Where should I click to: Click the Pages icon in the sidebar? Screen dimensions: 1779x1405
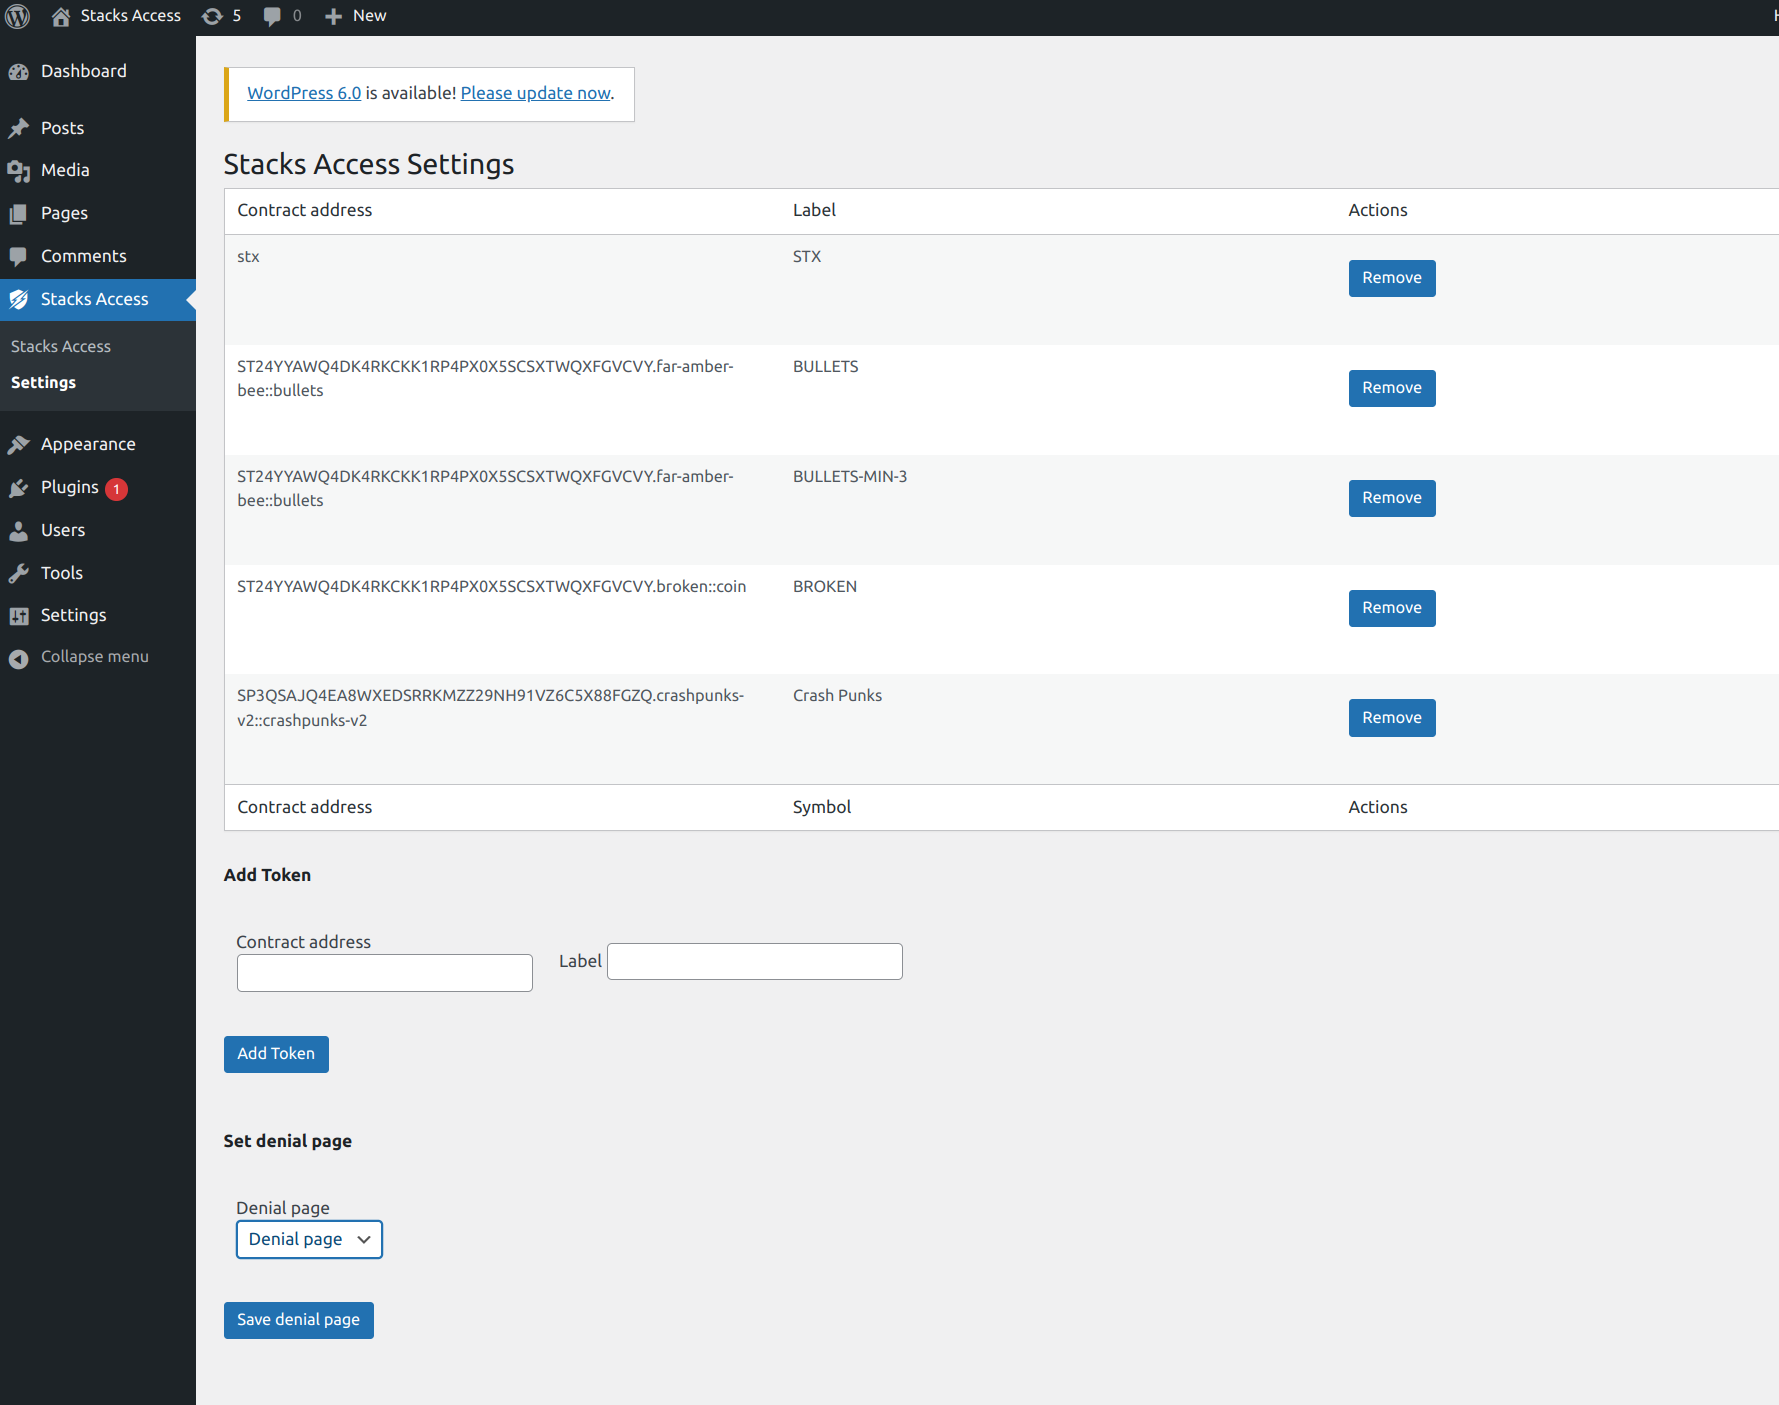[19, 214]
